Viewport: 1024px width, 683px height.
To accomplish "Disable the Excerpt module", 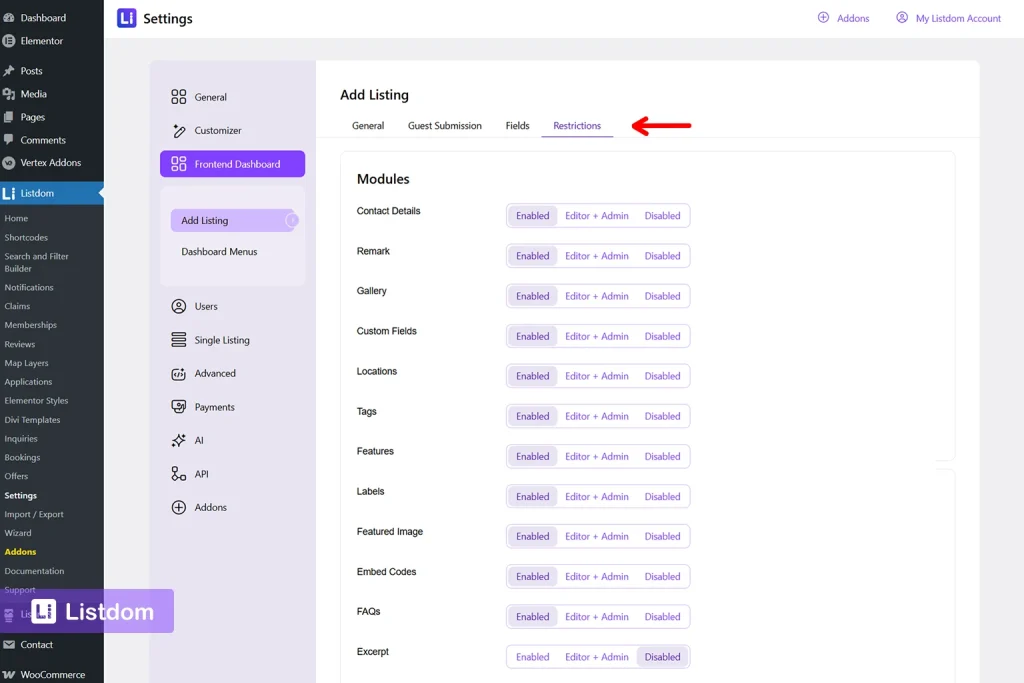I will click(x=663, y=656).
